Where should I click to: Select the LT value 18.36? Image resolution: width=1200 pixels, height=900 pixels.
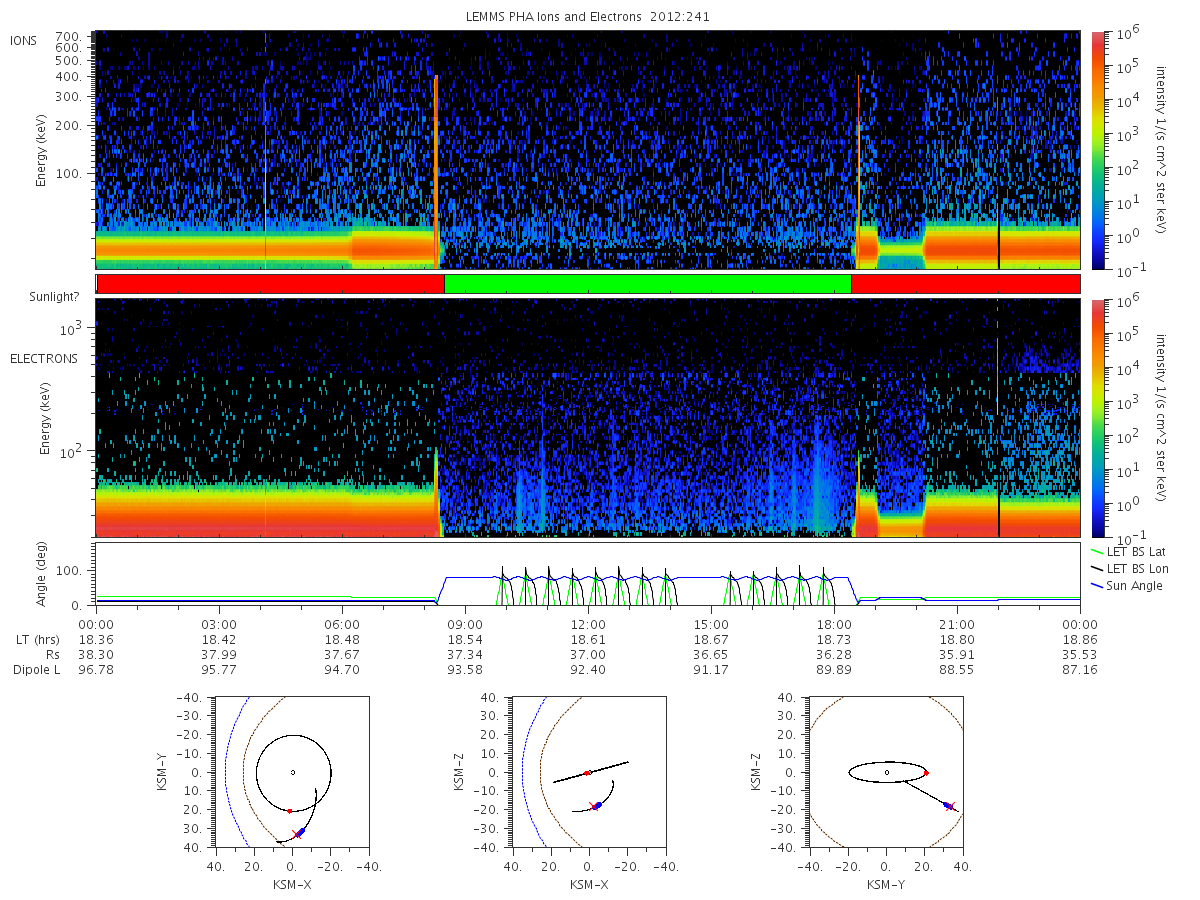(96, 638)
